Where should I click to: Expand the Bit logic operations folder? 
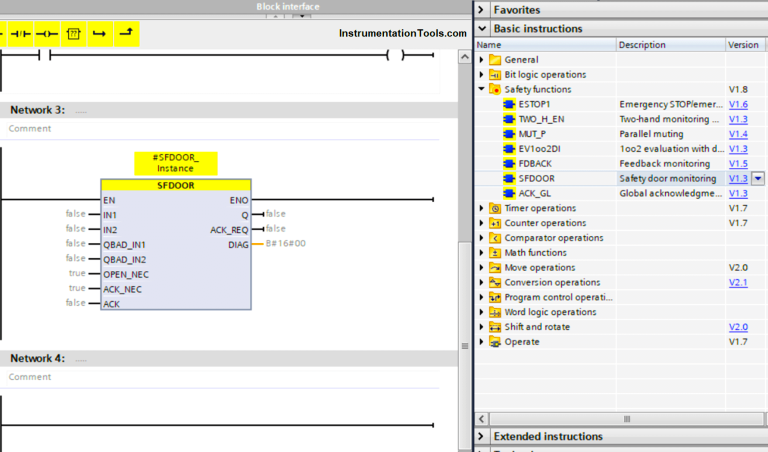tap(481, 75)
